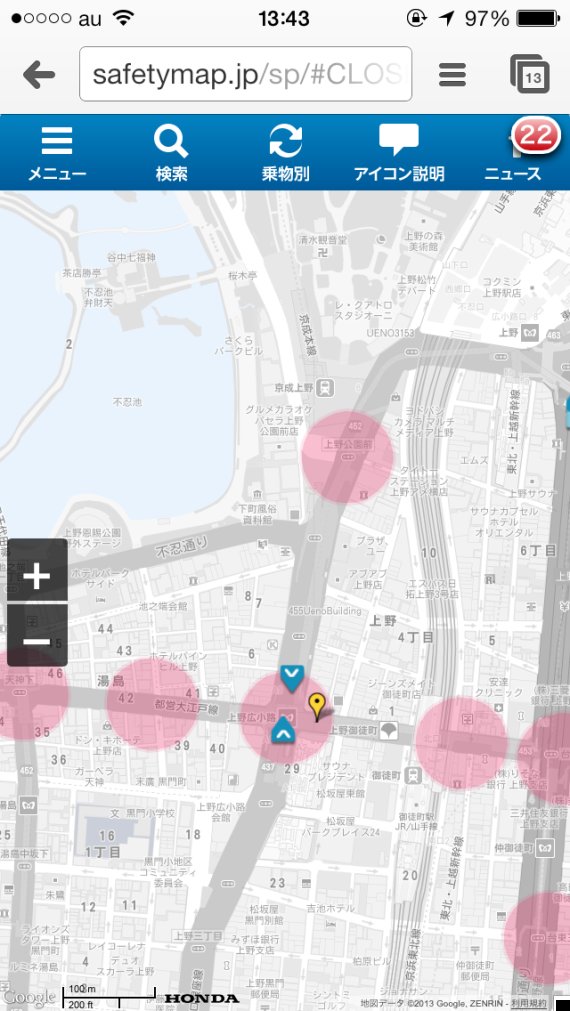Screen dimensions: 570x1011
Task: Focus the safetymap.jp address bar
Action: click(x=245, y=74)
